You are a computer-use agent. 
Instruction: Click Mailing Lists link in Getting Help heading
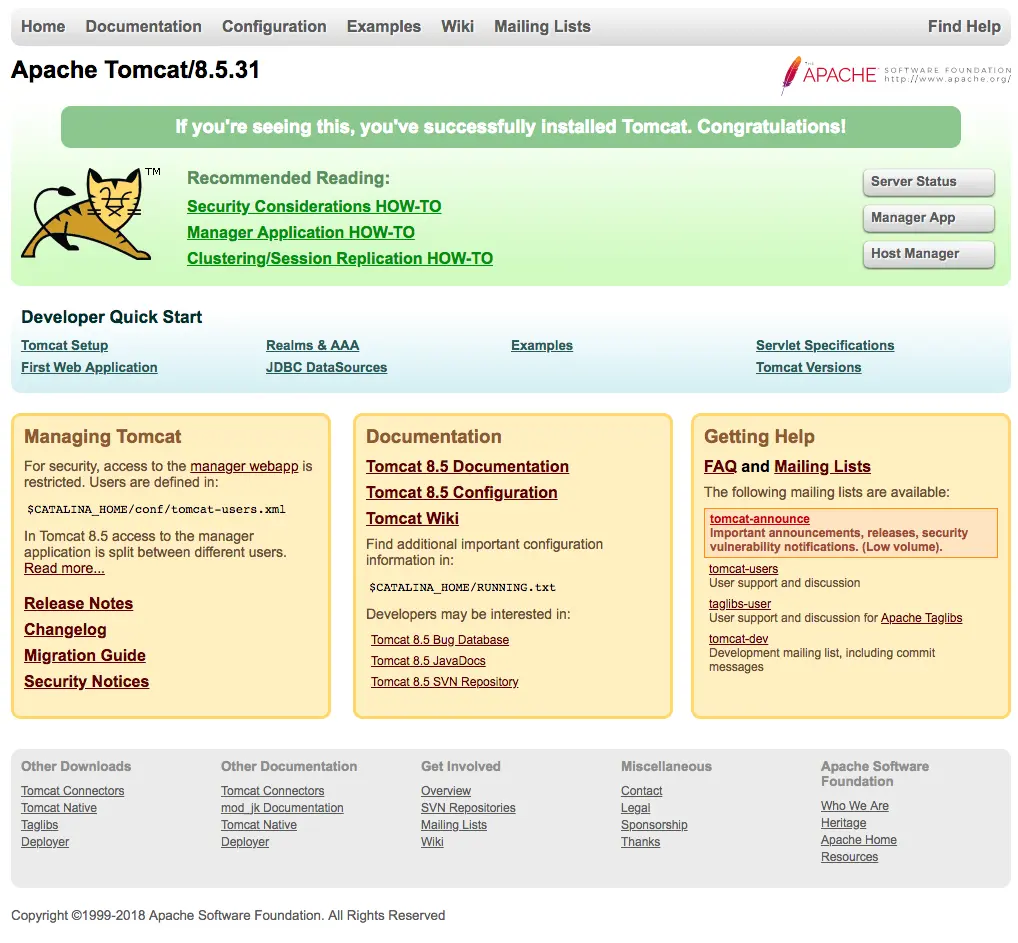click(822, 466)
